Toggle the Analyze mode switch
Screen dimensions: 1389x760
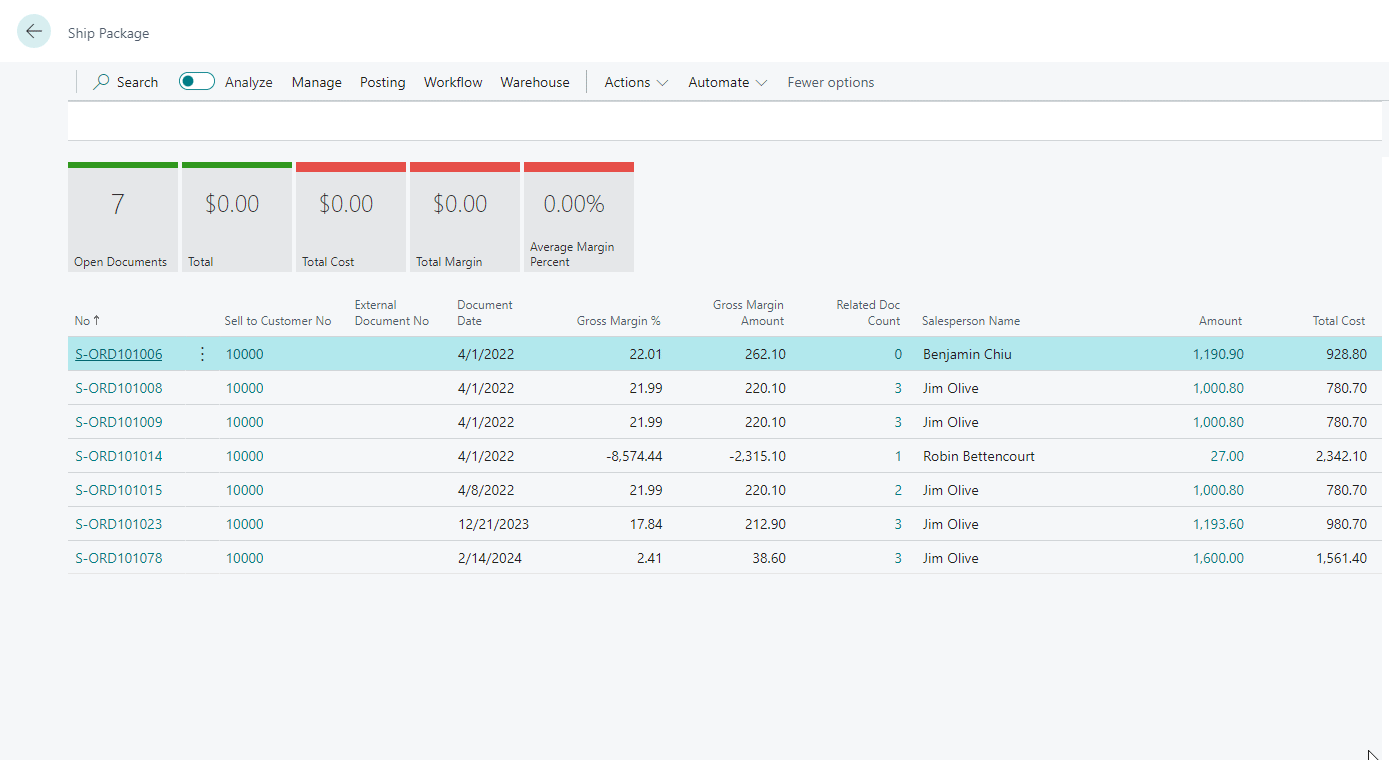point(197,82)
